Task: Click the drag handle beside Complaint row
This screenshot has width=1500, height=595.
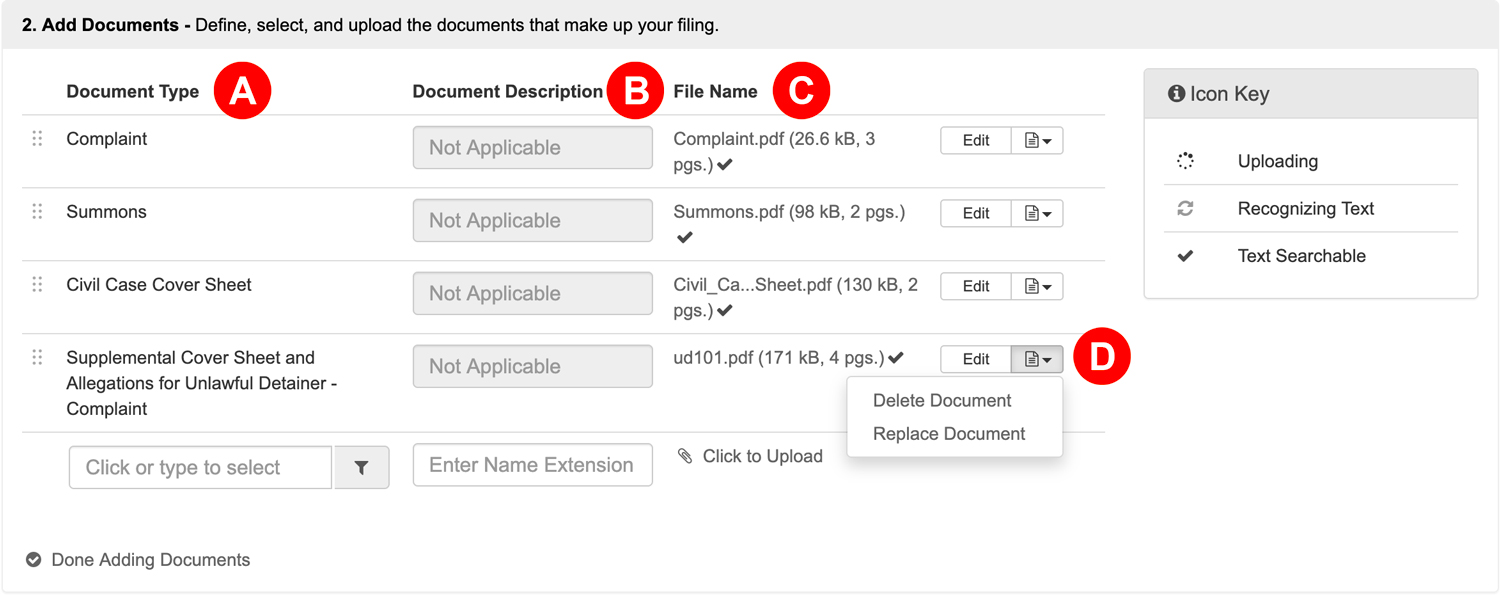Action: click(37, 139)
